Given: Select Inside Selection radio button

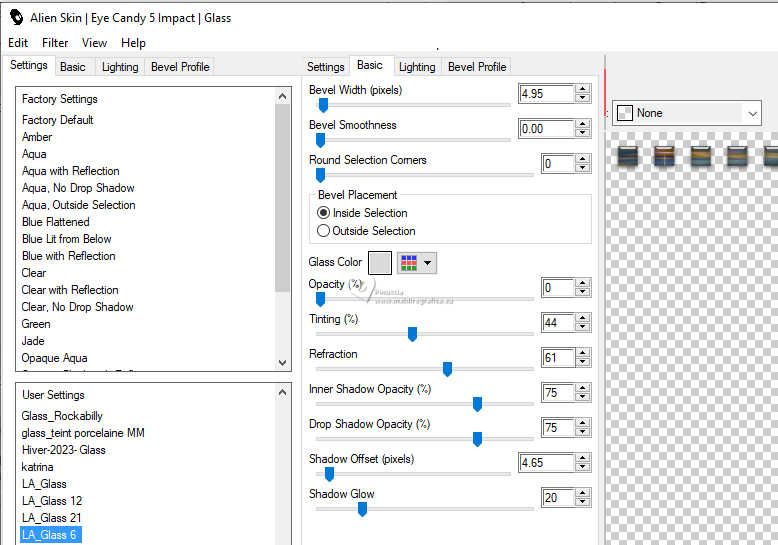Looking at the screenshot, I should (x=323, y=212).
